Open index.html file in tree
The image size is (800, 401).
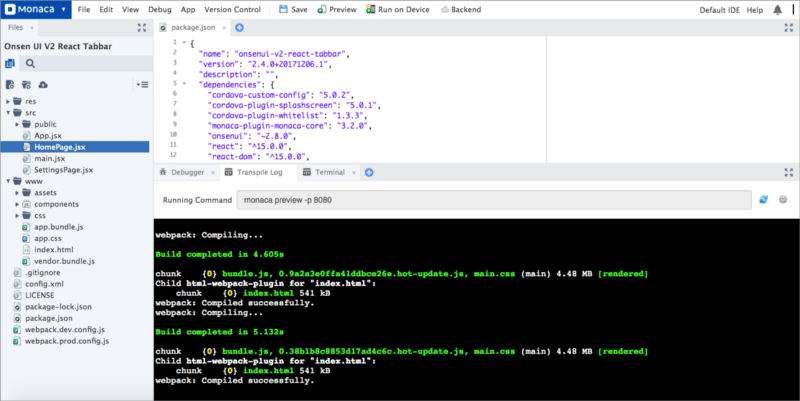(54, 249)
